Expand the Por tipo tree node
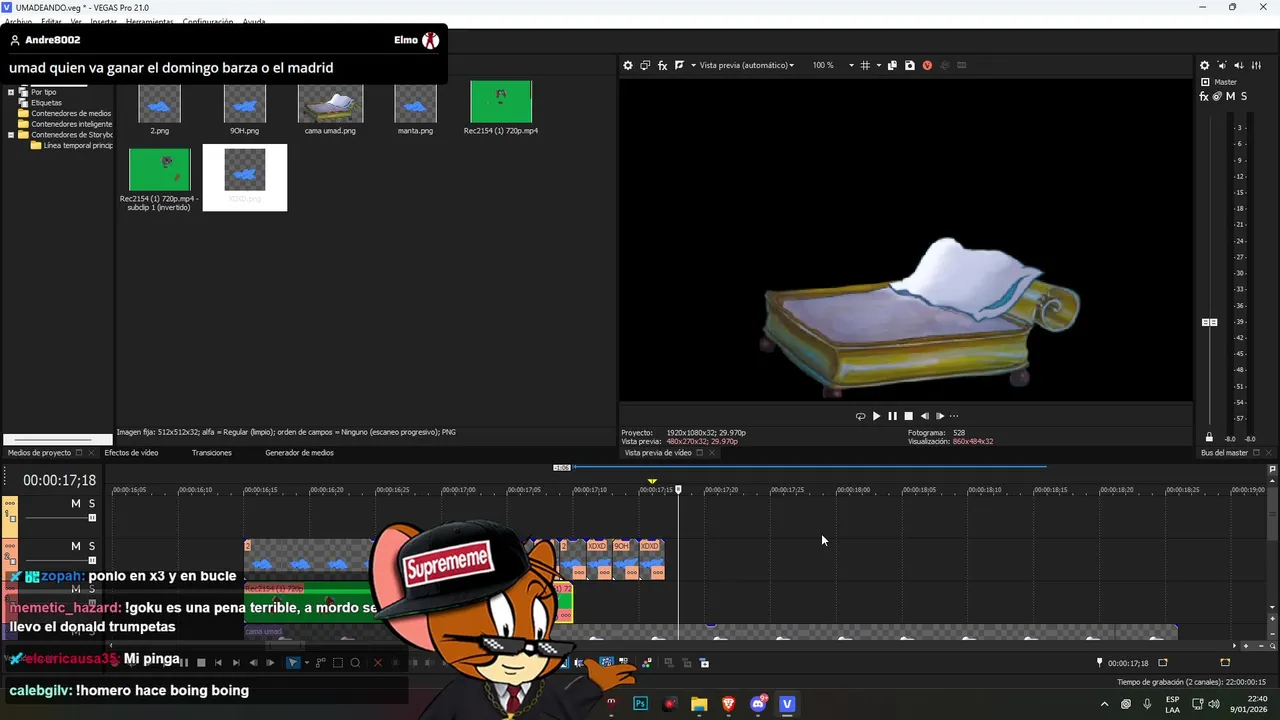 coord(11,92)
